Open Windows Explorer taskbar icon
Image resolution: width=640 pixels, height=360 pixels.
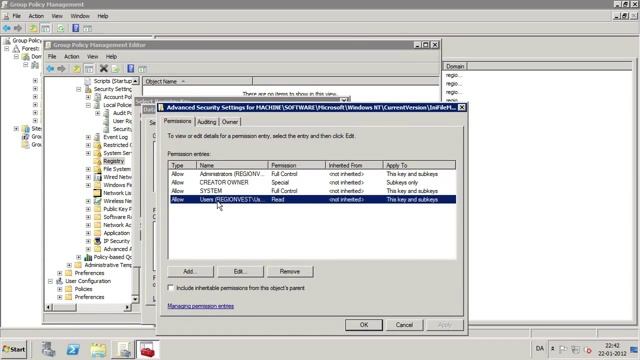[98, 349]
